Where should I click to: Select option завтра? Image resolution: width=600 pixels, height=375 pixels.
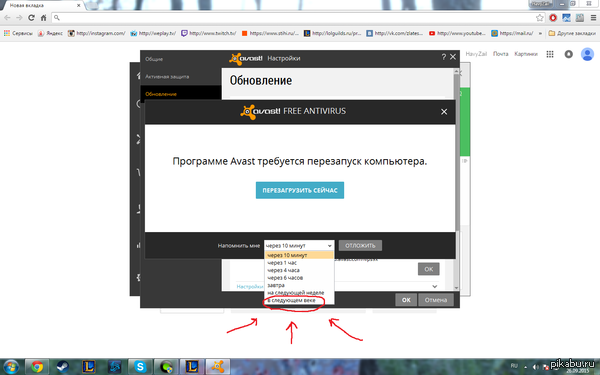pos(299,285)
